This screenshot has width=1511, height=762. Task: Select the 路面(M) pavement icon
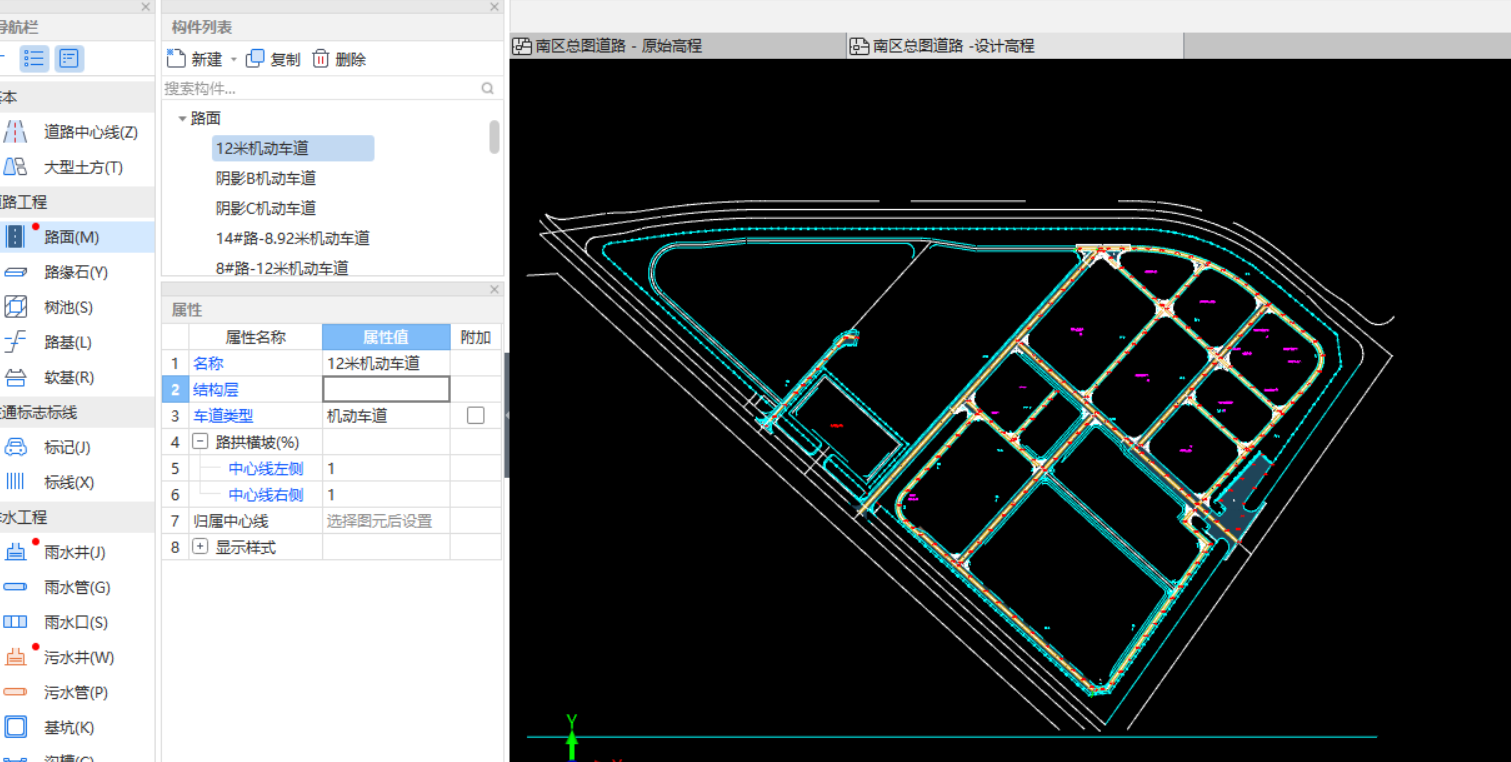[15, 237]
